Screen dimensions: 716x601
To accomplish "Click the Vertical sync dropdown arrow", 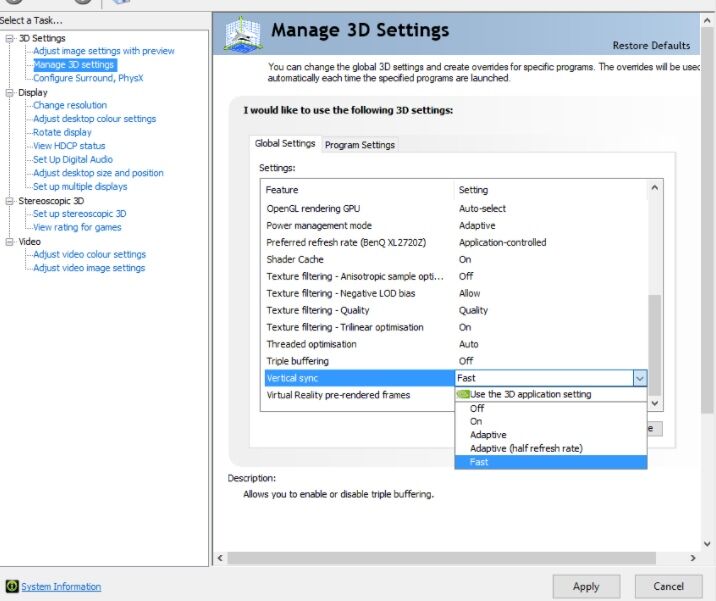I will click(639, 378).
